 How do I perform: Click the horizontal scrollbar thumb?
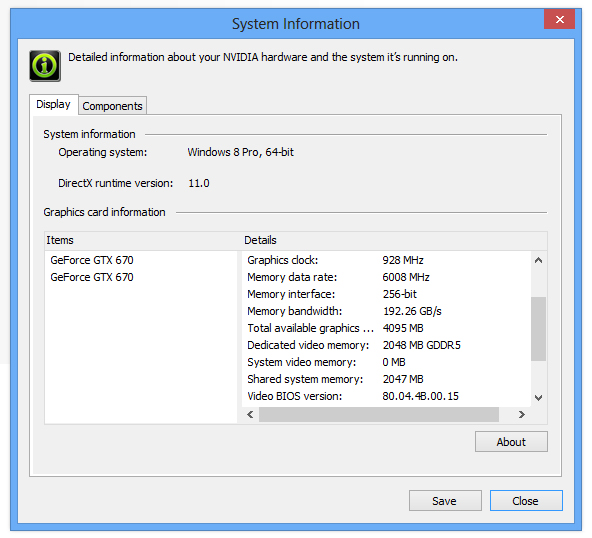pyautogui.click(x=379, y=415)
